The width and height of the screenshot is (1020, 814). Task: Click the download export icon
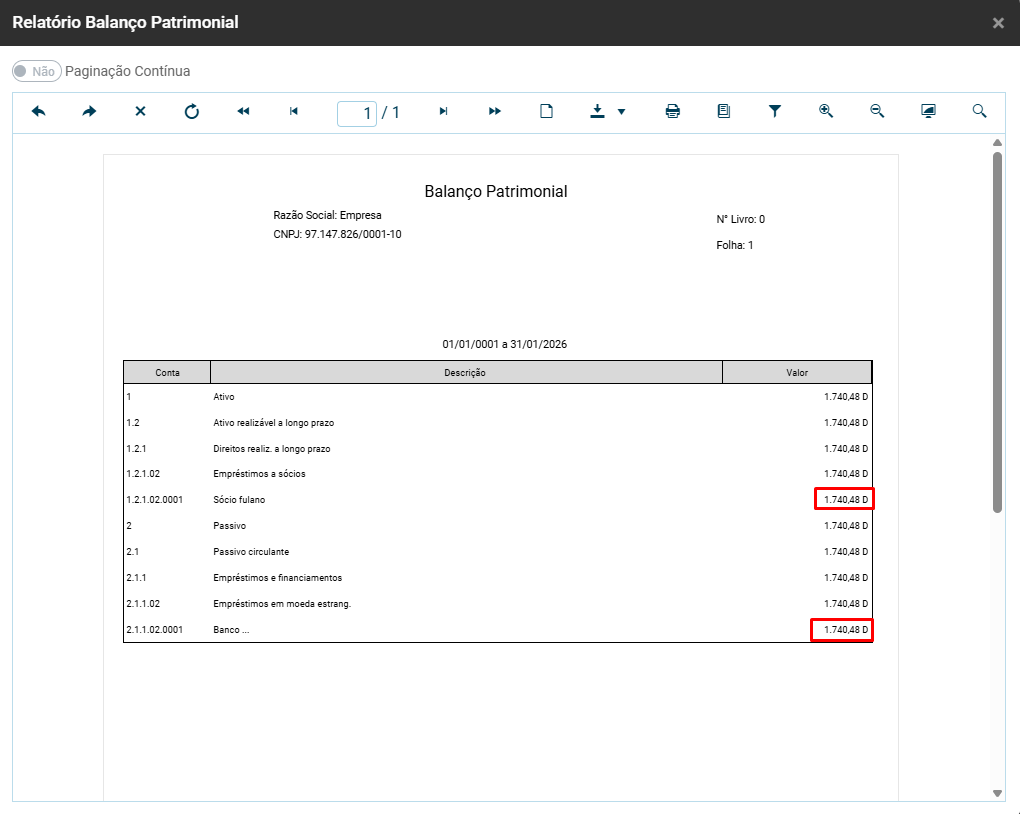click(x=597, y=111)
